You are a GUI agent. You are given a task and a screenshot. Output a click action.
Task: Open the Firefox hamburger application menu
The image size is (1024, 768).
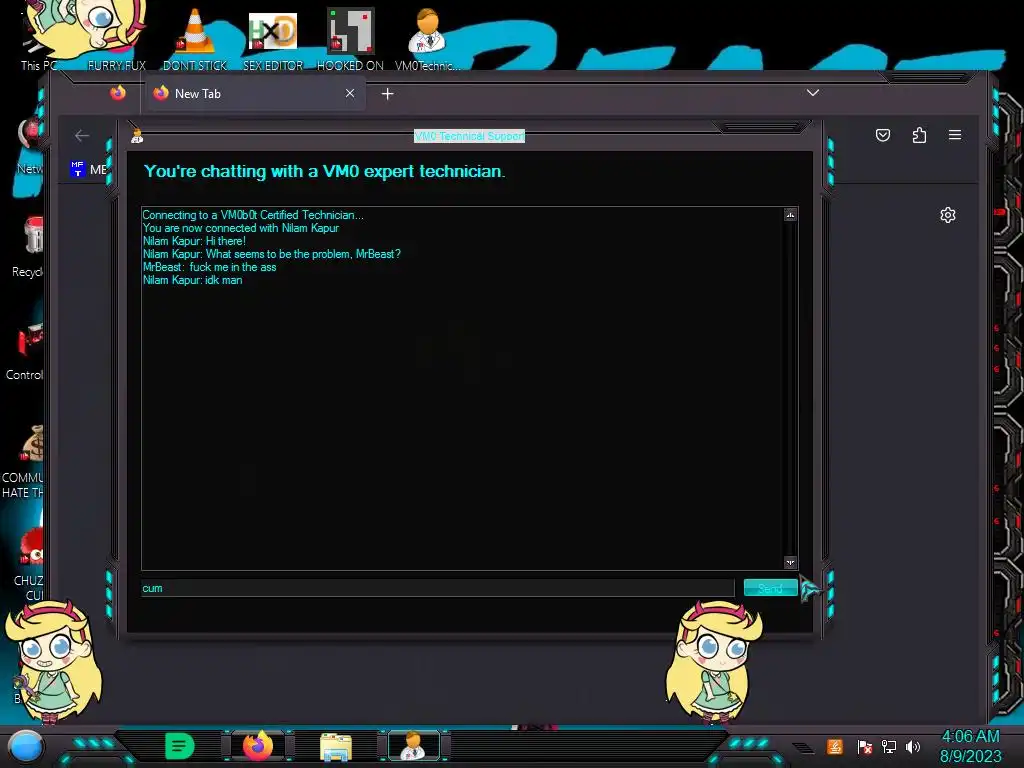955,135
